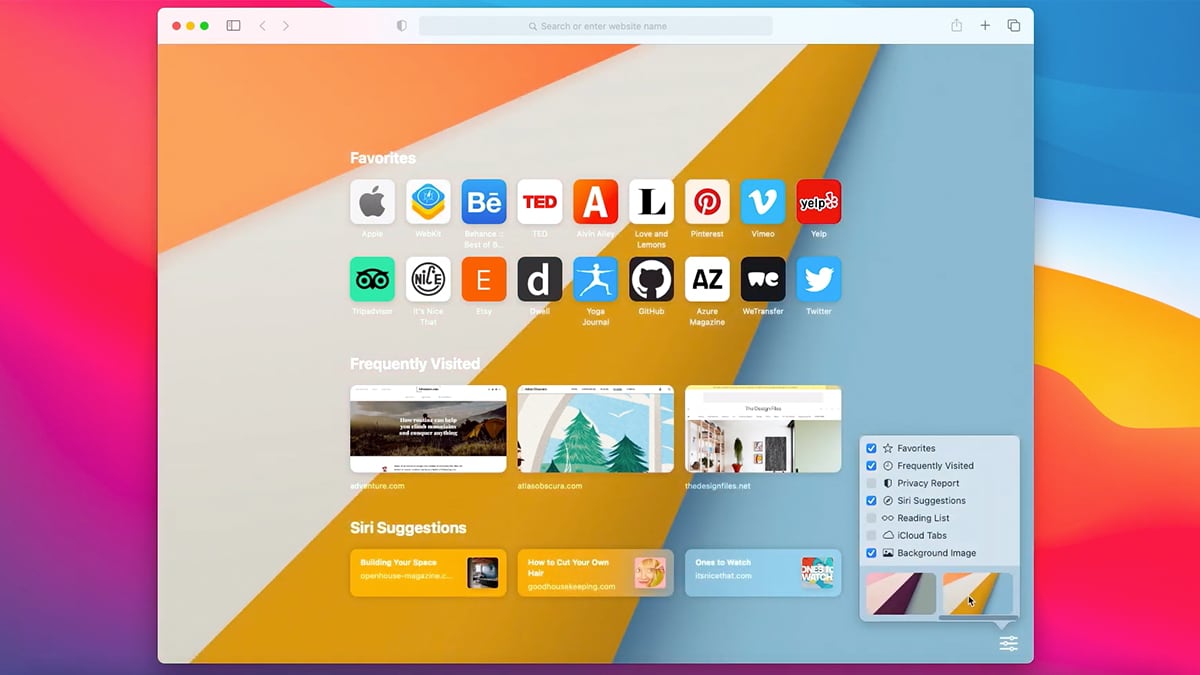
Task: Open the Apple favorite icon
Action: [372, 202]
